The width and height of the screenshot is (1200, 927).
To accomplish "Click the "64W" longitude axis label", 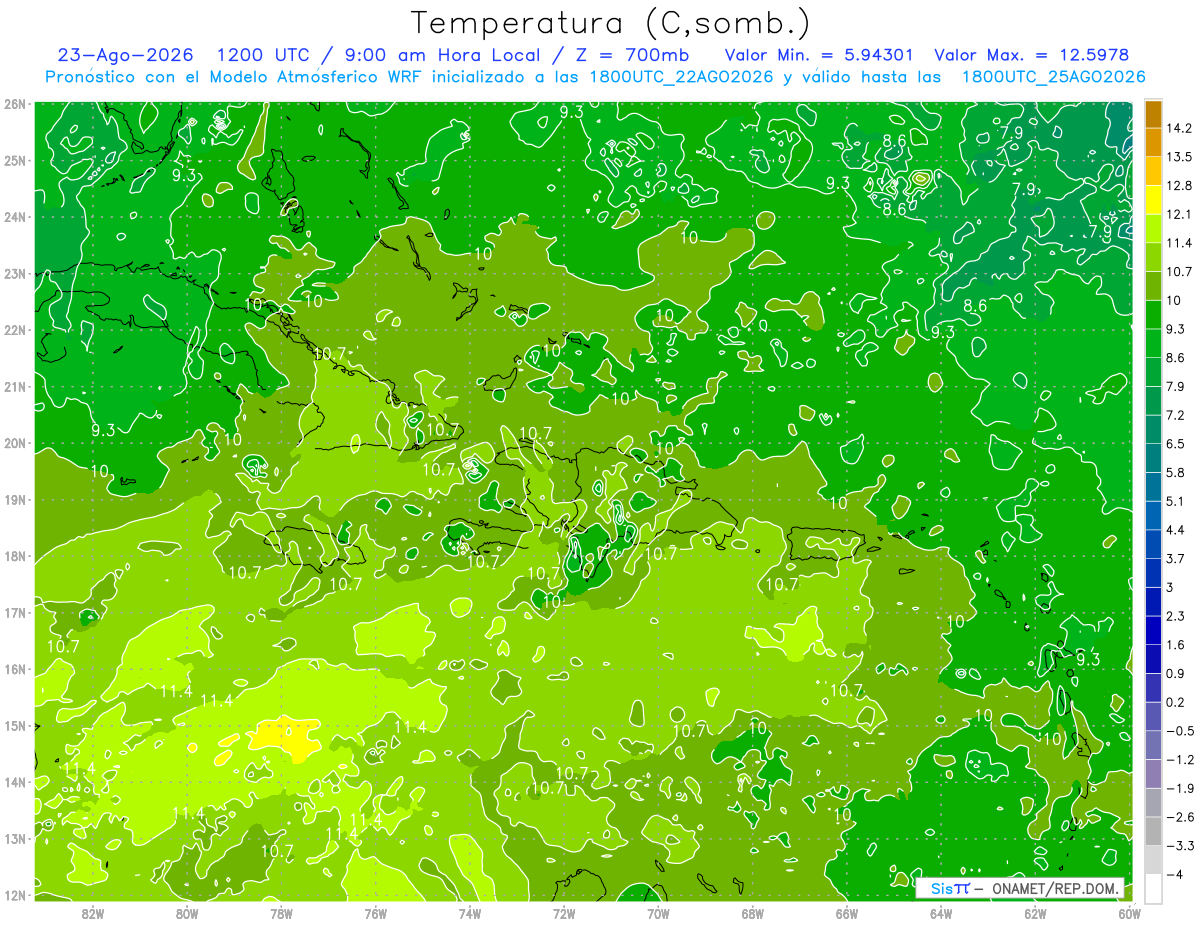I will click(x=941, y=913).
